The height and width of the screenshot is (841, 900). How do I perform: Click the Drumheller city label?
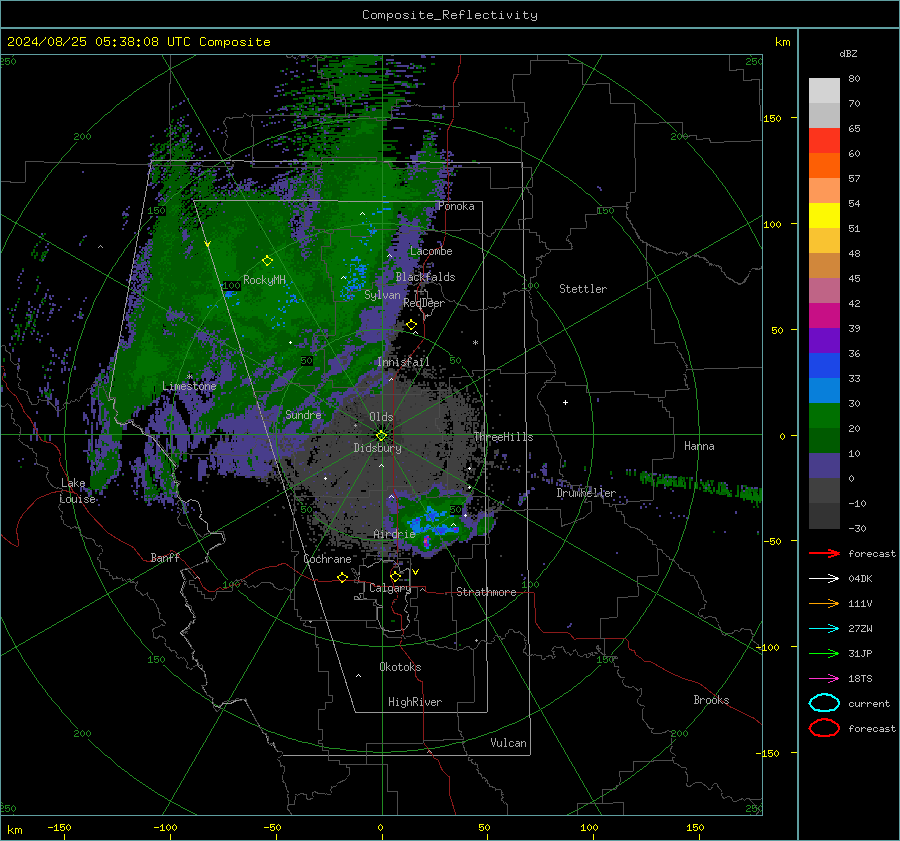click(x=585, y=493)
